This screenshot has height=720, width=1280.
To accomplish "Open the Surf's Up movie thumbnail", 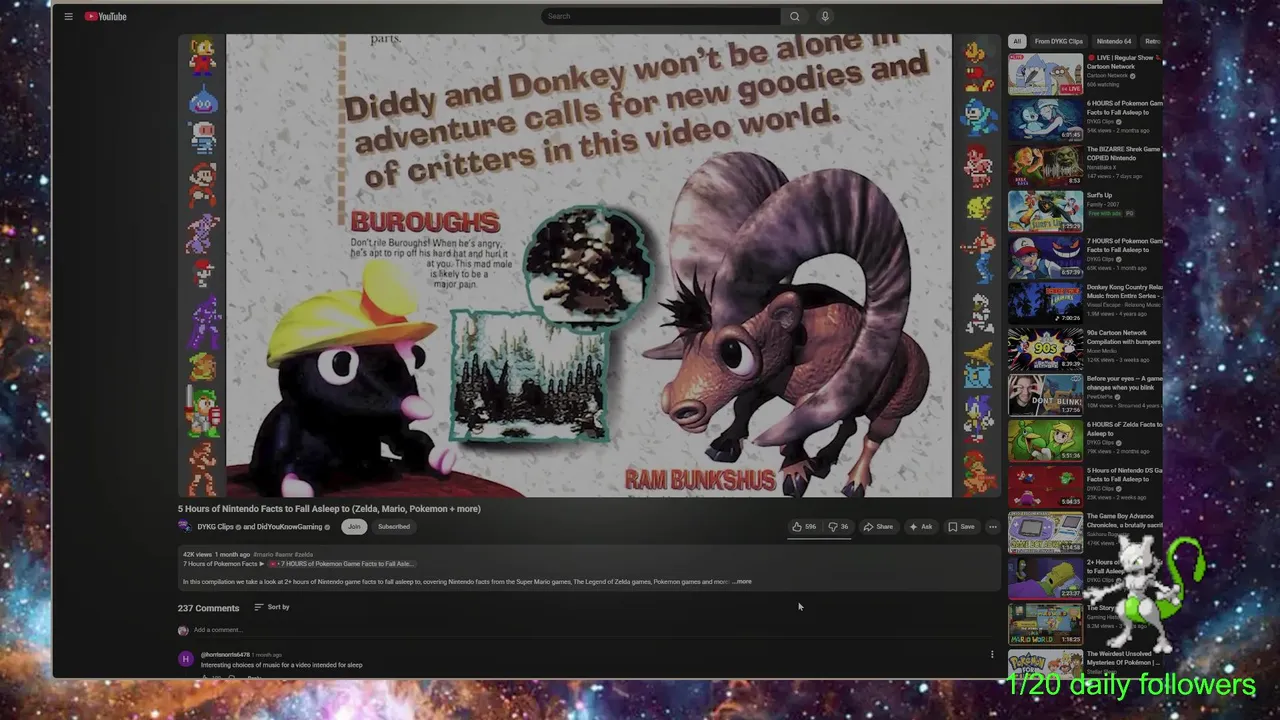I will (x=1045, y=212).
